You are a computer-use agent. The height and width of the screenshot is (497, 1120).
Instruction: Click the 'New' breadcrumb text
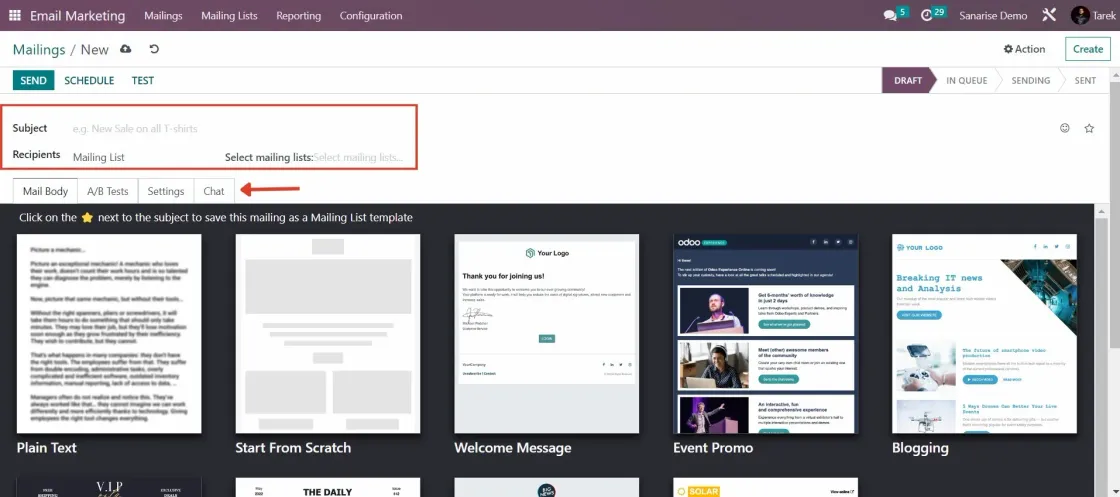point(94,49)
